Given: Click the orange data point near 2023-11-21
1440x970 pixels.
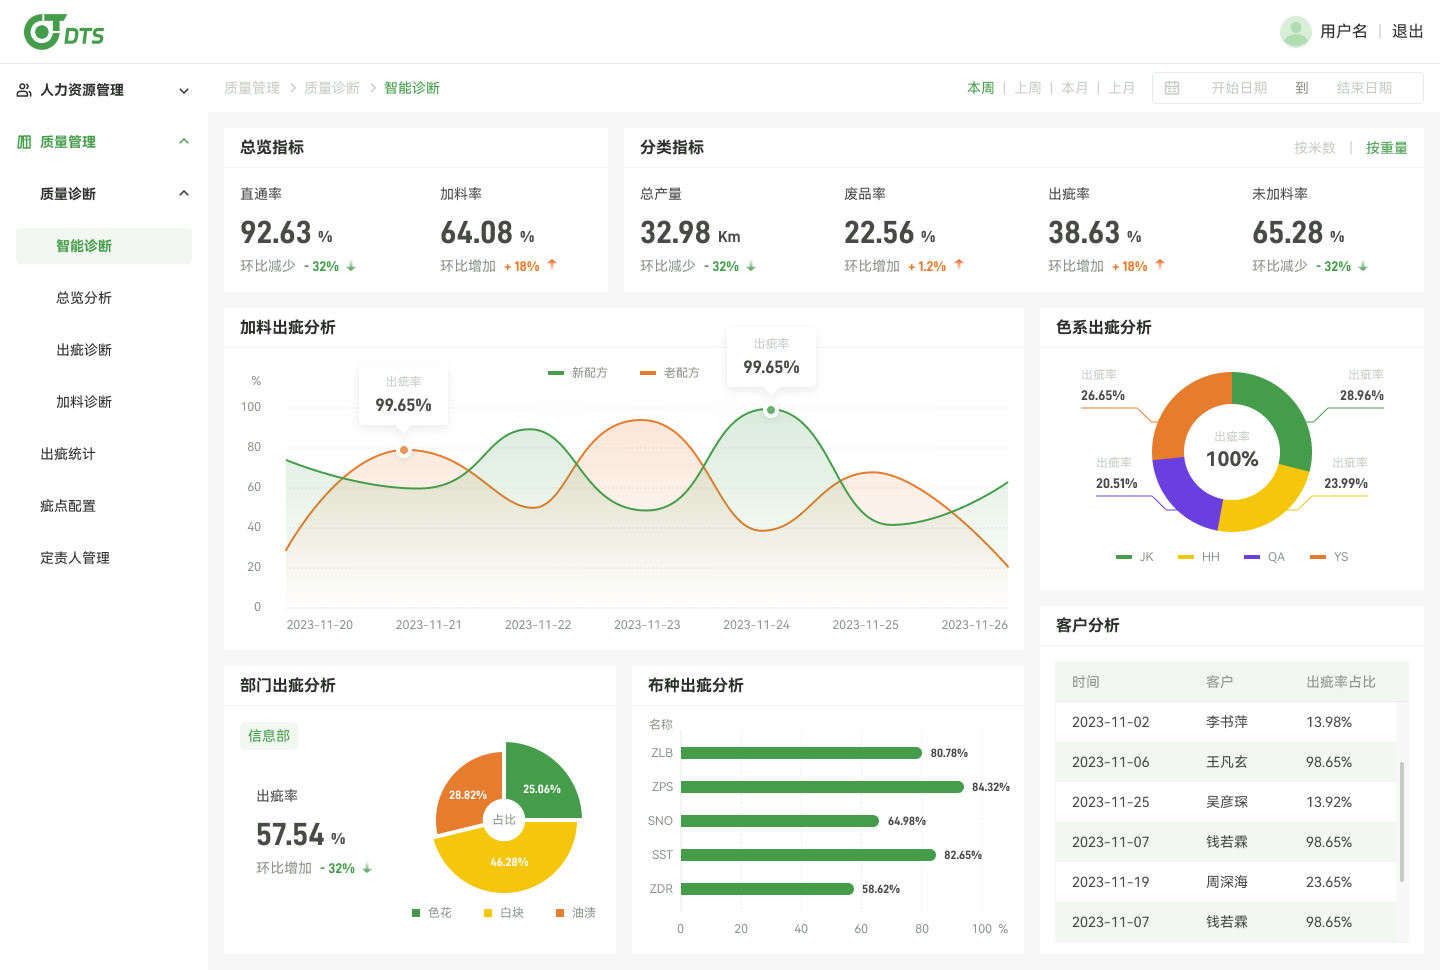Looking at the screenshot, I should [x=404, y=450].
